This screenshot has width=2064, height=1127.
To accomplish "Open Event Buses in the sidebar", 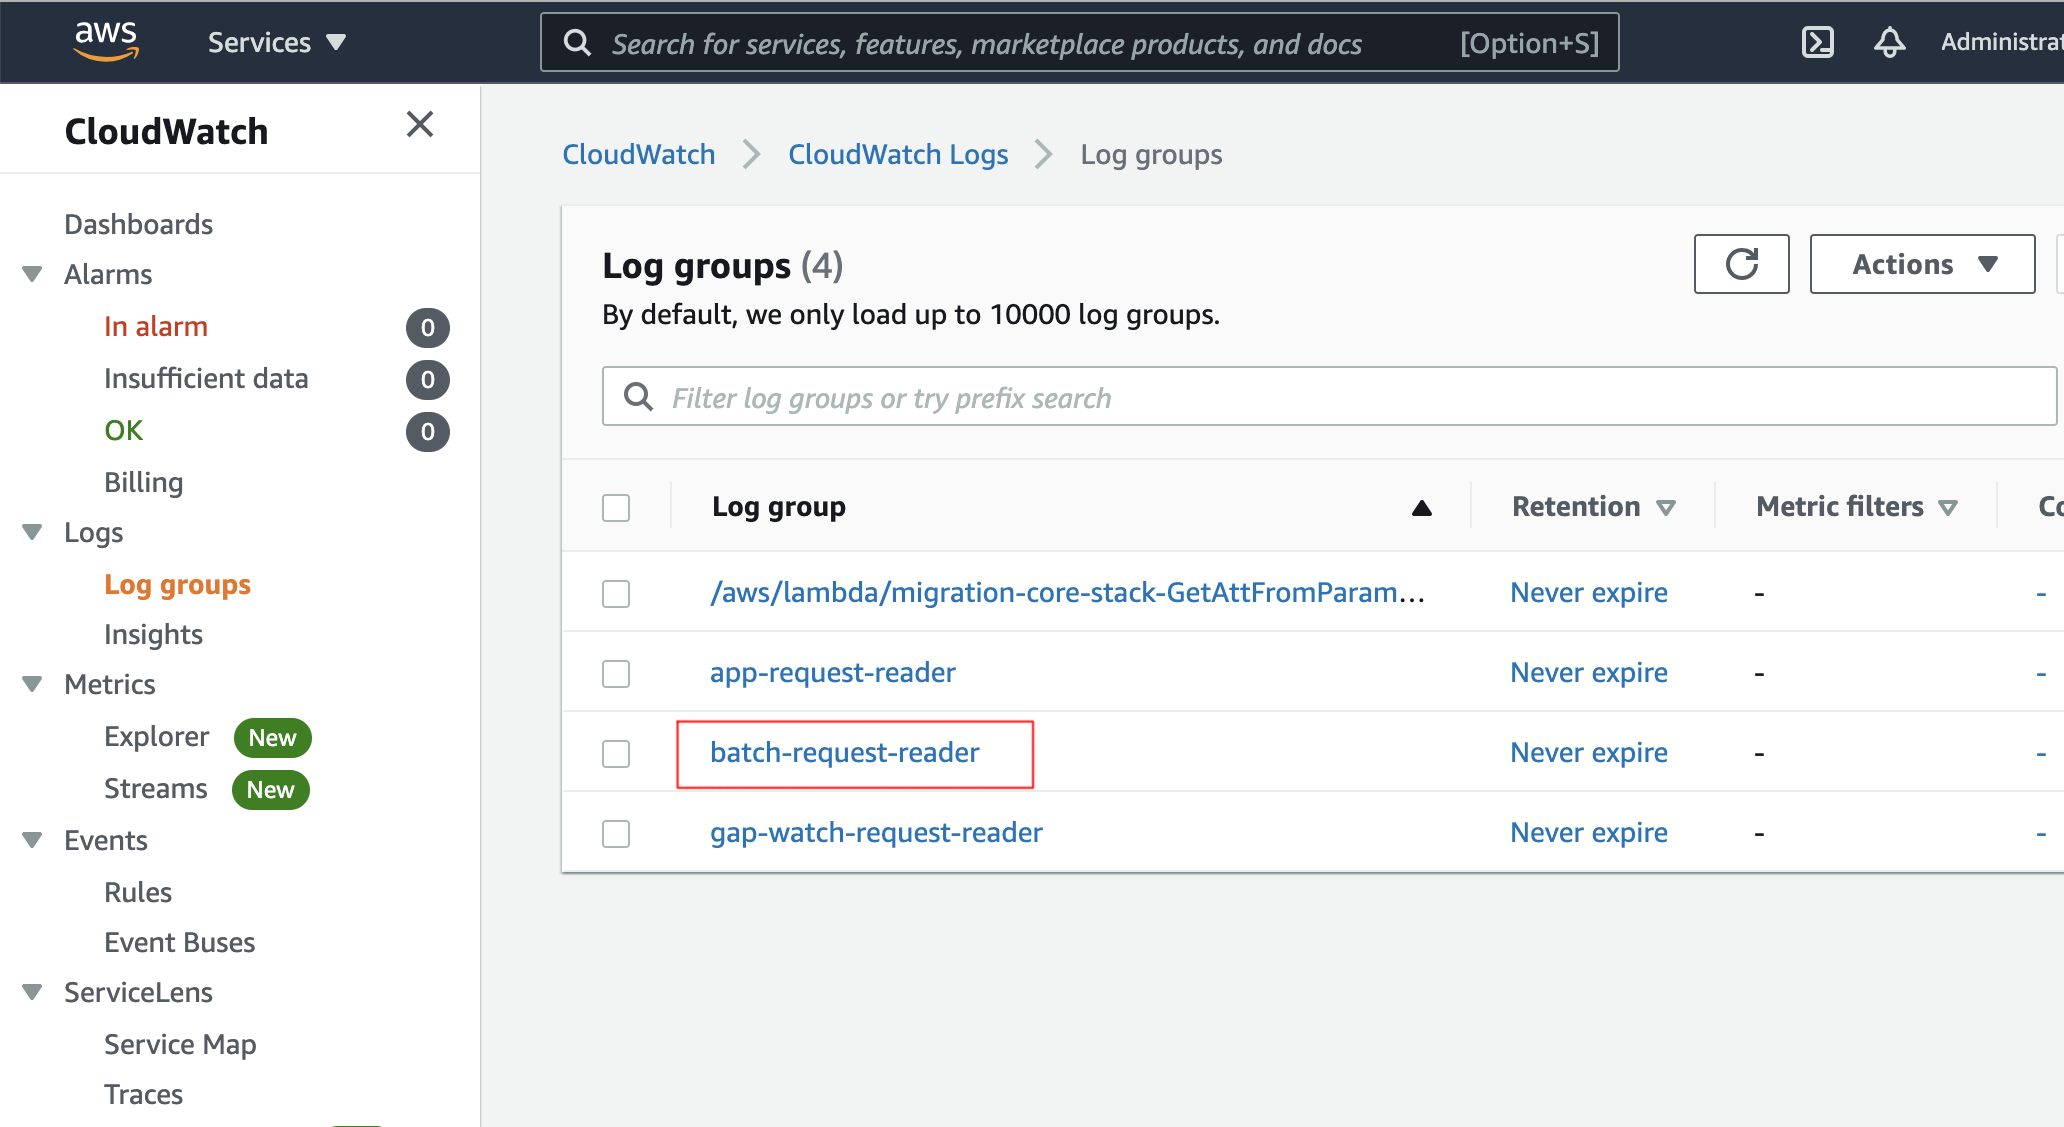I will [x=179, y=942].
